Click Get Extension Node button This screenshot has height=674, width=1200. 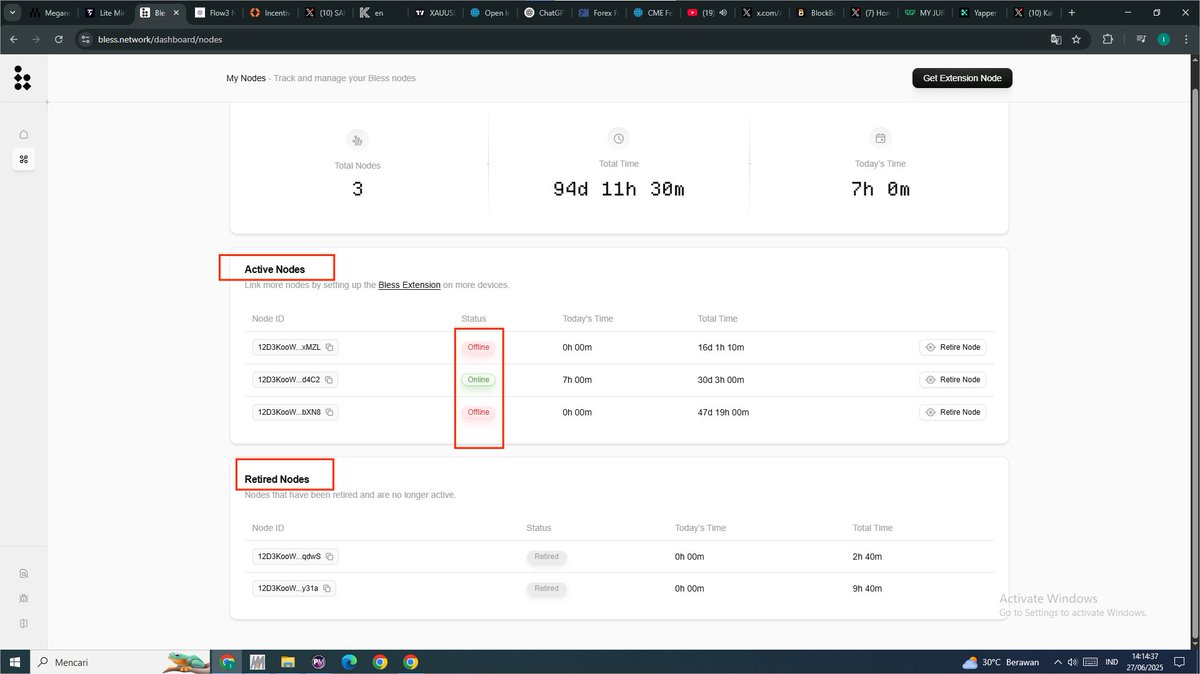pyautogui.click(x=962, y=78)
